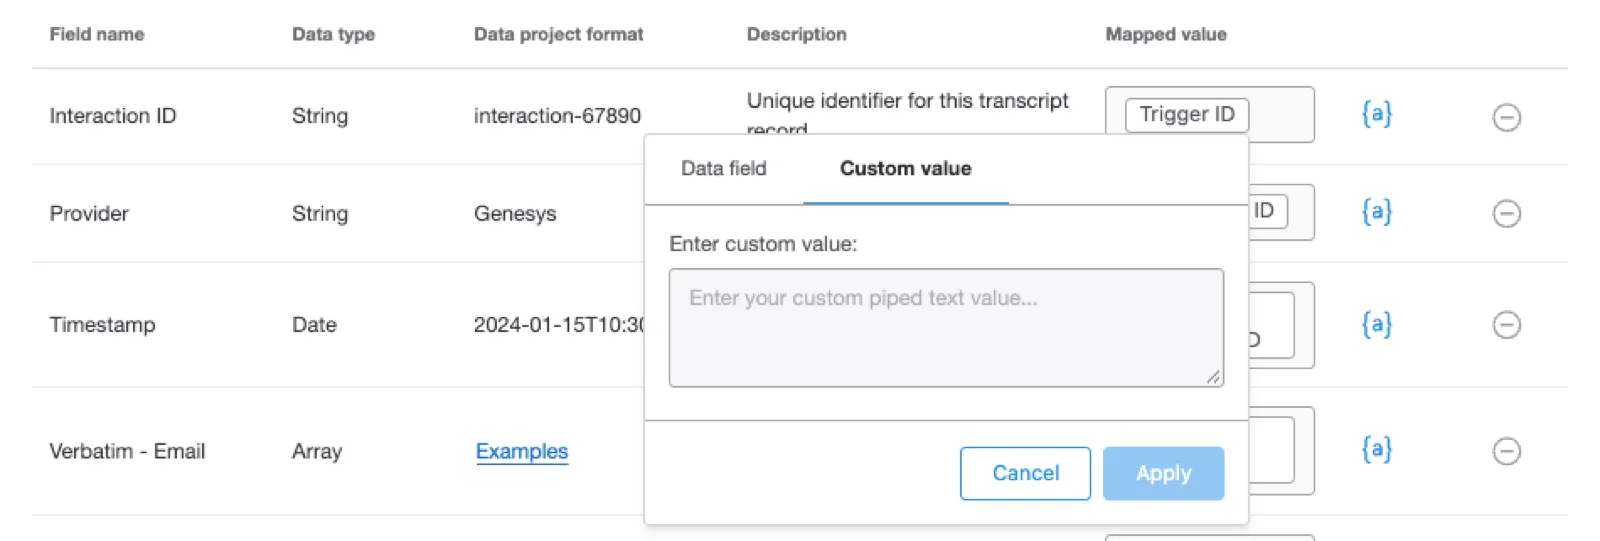The image size is (1600, 541).
Task: Click the interaction-67890 format value
Action: [x=557, y=116]
